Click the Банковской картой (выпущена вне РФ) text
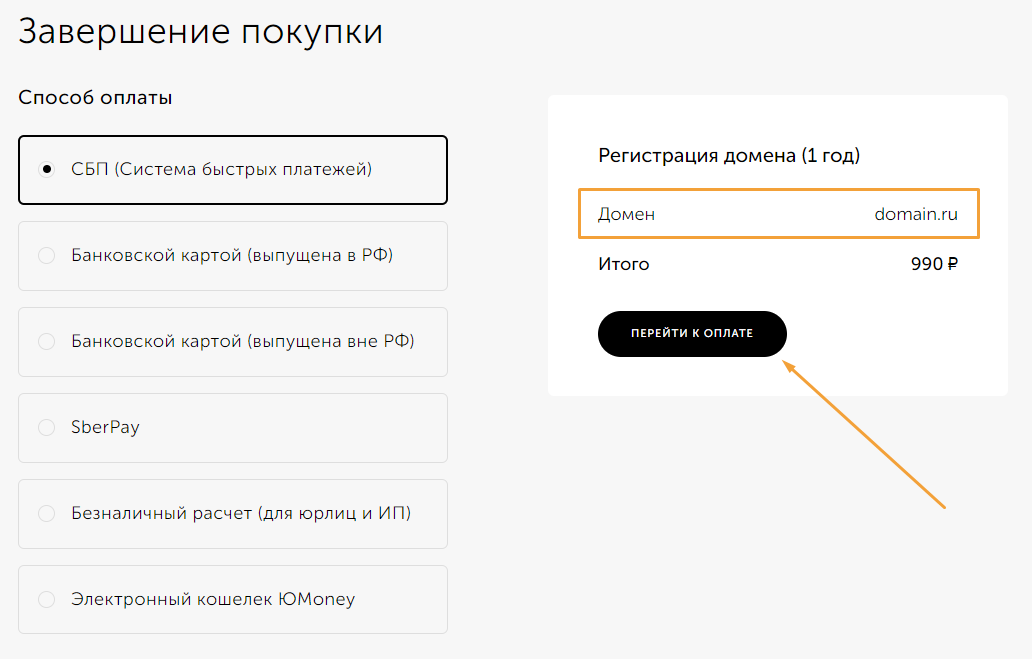The height and width of the screenshot is (659, 1032). [x=243, y=341]
